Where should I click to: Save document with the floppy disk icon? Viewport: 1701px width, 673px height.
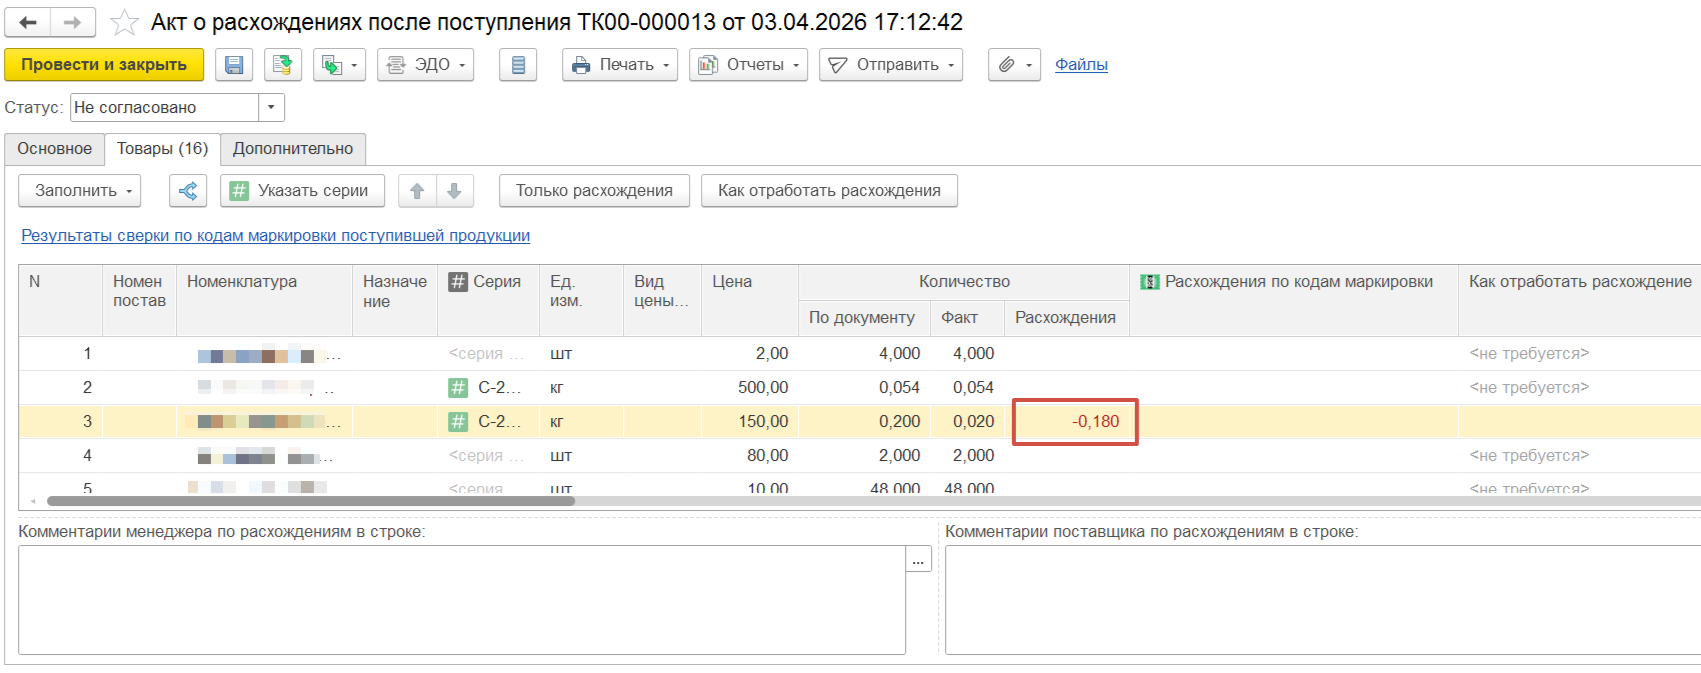[234, 65]
